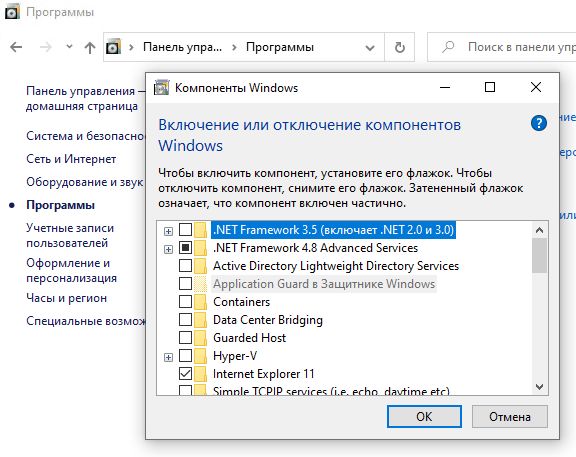This screenshot has height=457, width=576.
Task: Click the folder icon next to Active Directory Lightweight
Action: pos(201,266)
